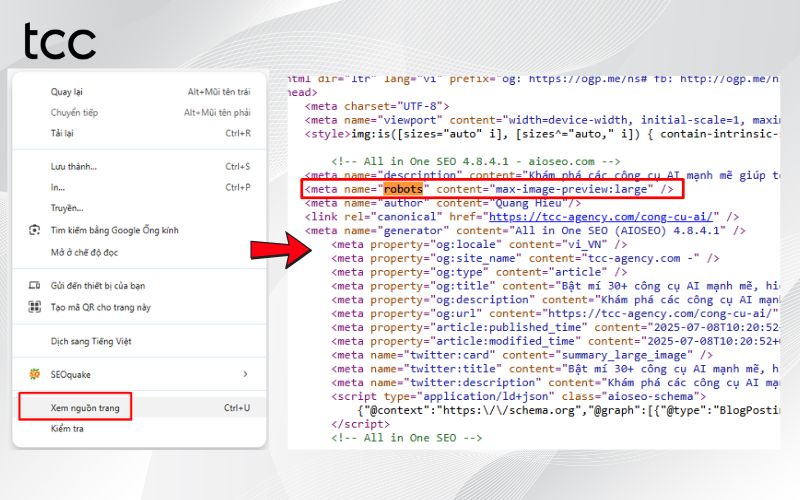
Task: Click the article:modified_time line
Action: tap(555, 341)
